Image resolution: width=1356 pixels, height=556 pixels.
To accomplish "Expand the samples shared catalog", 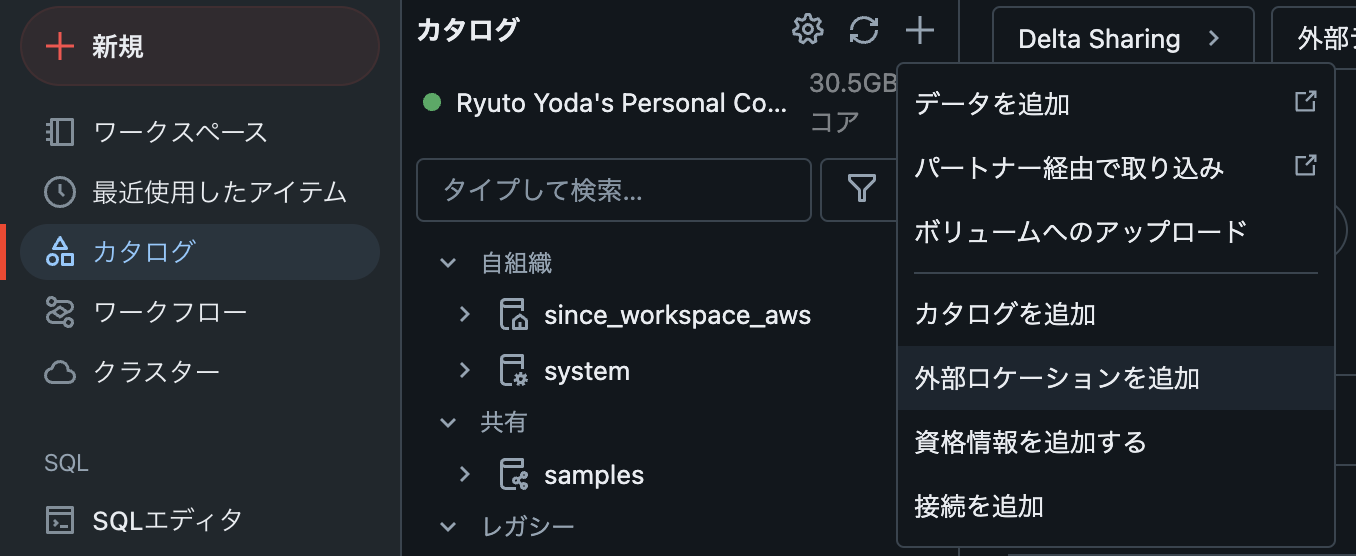I will [x=464, y=475].
